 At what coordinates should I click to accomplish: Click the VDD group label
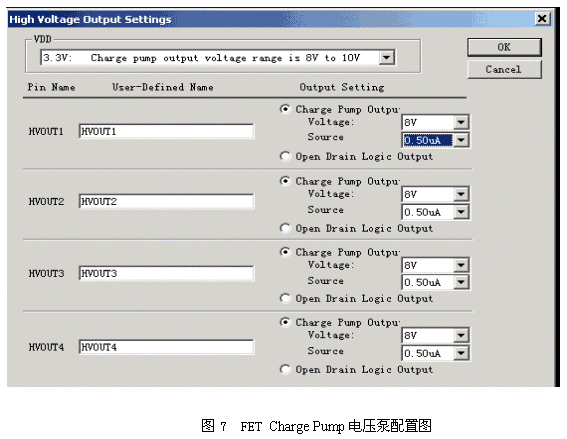[x=43, y=39]
